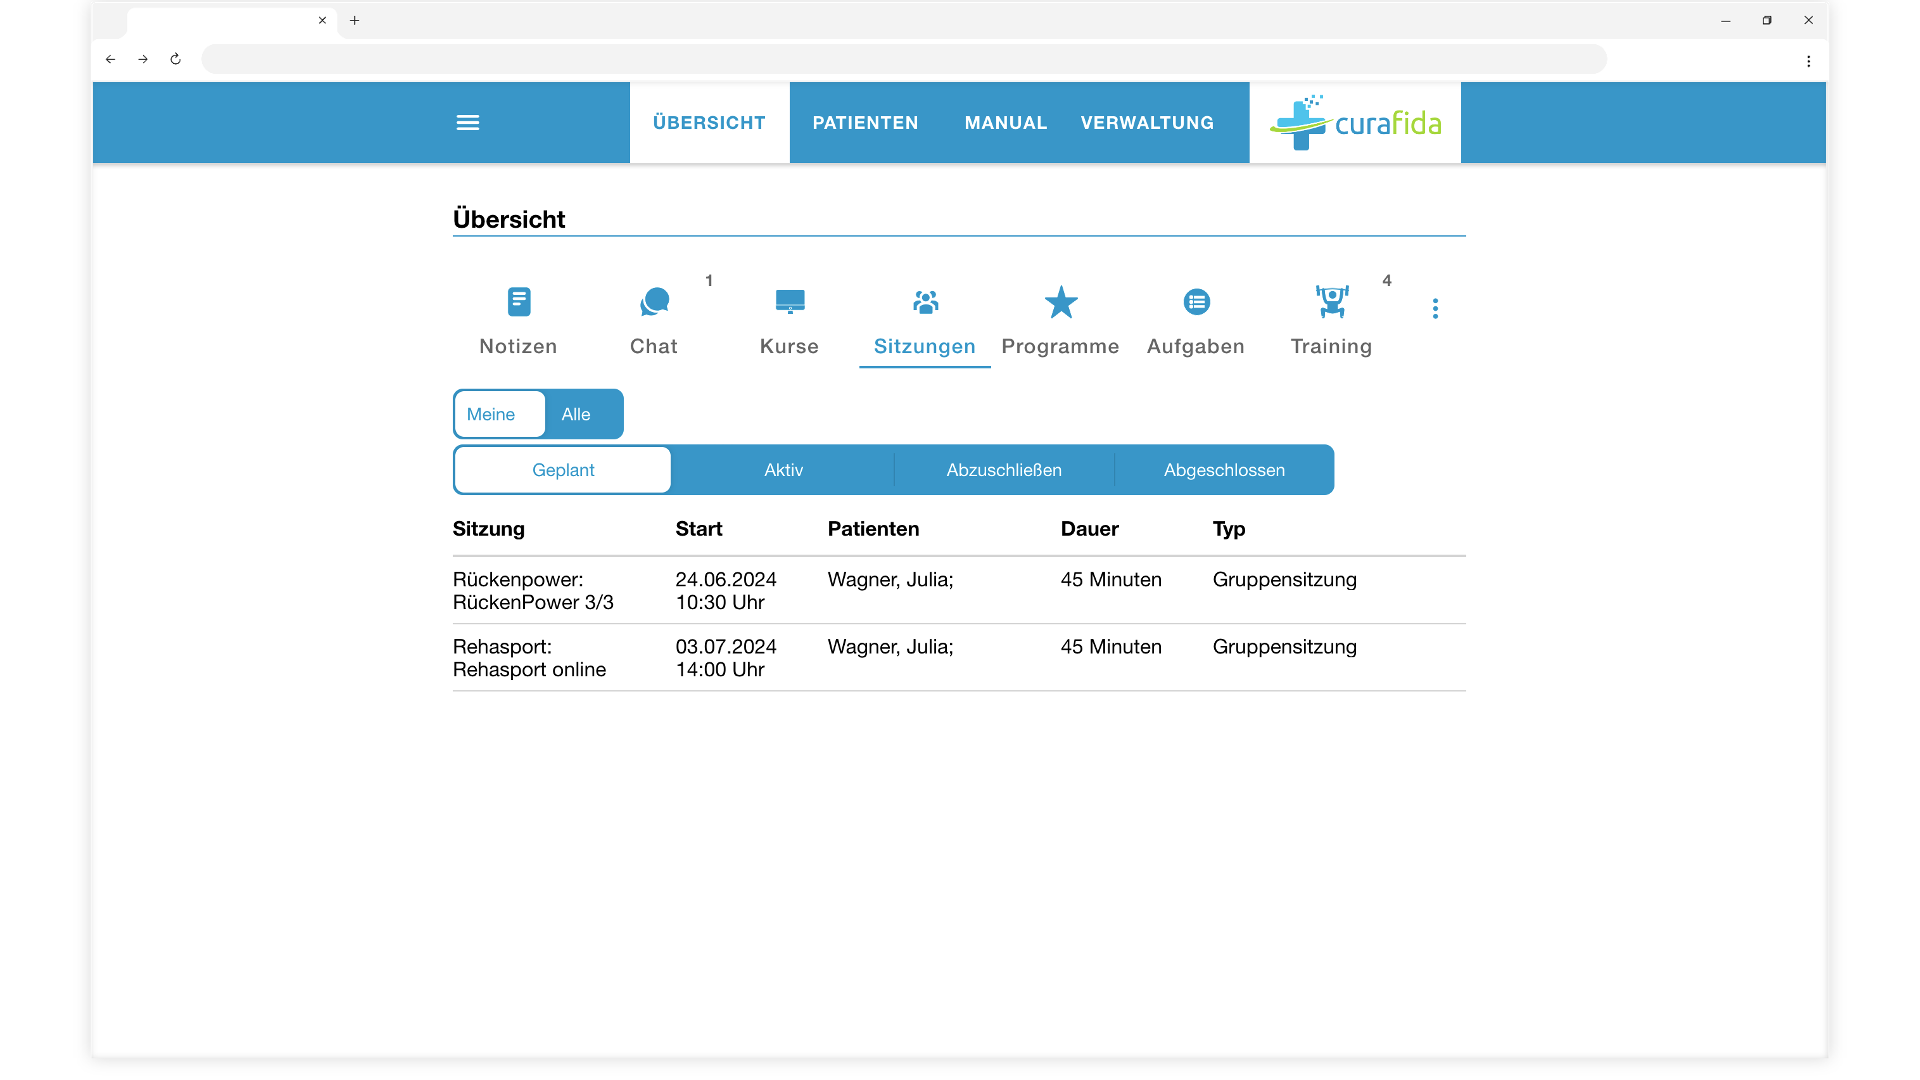This screenshot has height=1080, width=1920.
Task: Go back in the browser
Action: [110, 59]
